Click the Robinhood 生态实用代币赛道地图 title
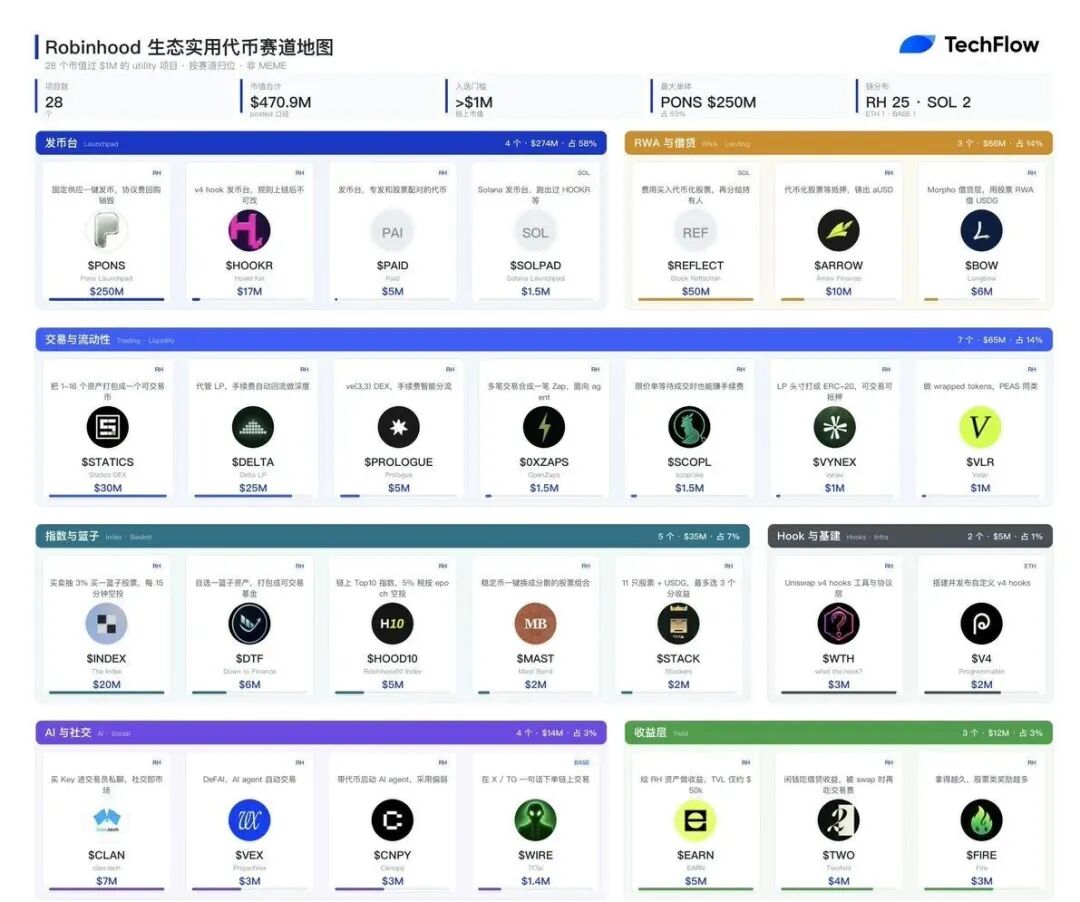 click(x=189, y=47)
